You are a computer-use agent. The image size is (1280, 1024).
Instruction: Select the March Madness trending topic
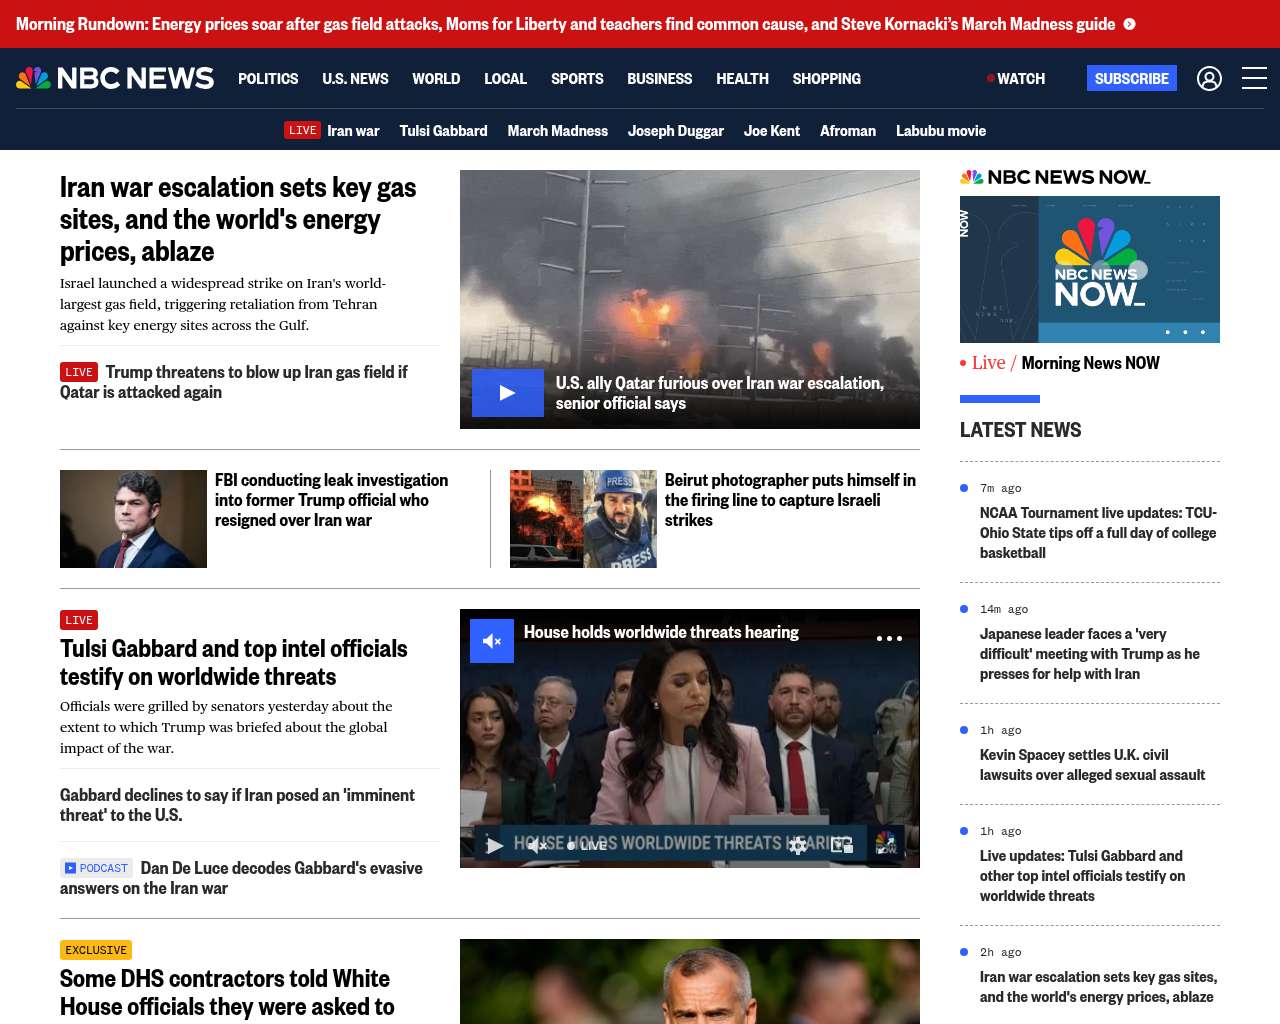click(557, 131)
